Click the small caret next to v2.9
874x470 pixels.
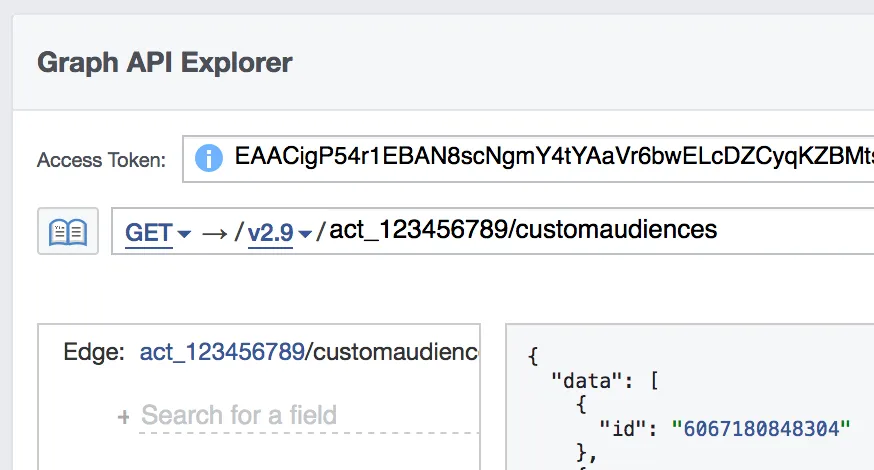305,234
